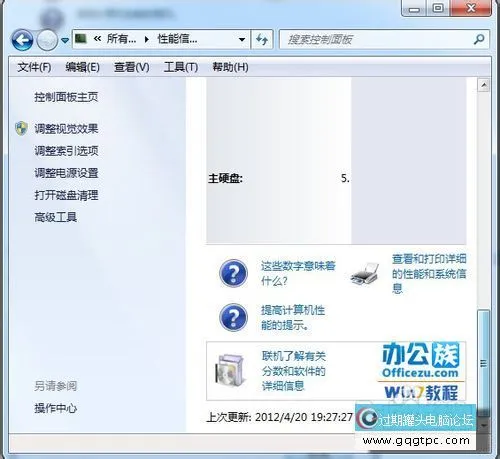Screen dimensions: 500x459
Task: Click the scroll up arrow
Action: coord(483,85)
